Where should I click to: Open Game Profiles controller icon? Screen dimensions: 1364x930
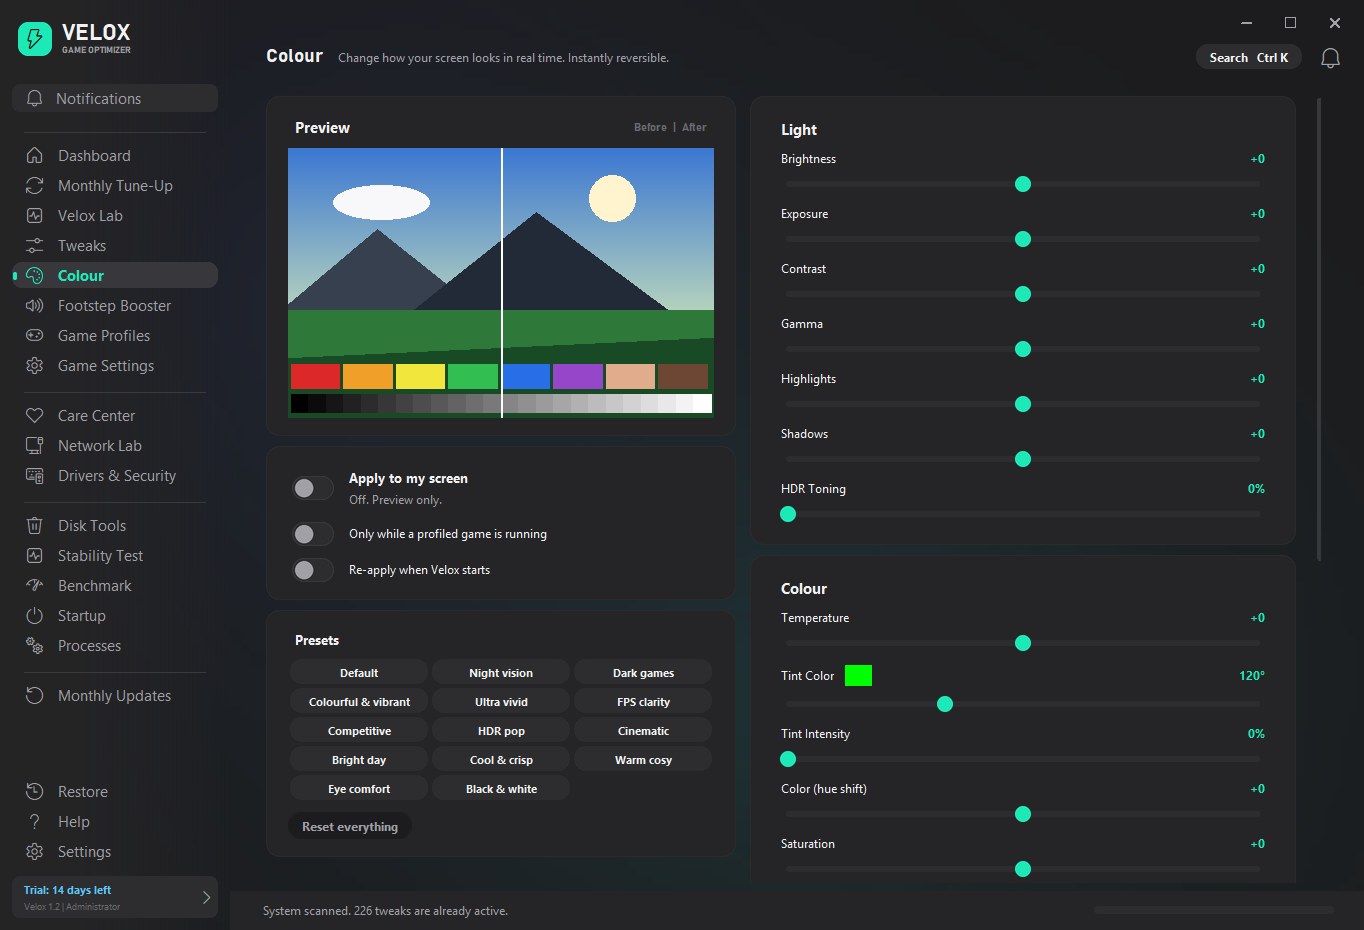click(34, 336)
